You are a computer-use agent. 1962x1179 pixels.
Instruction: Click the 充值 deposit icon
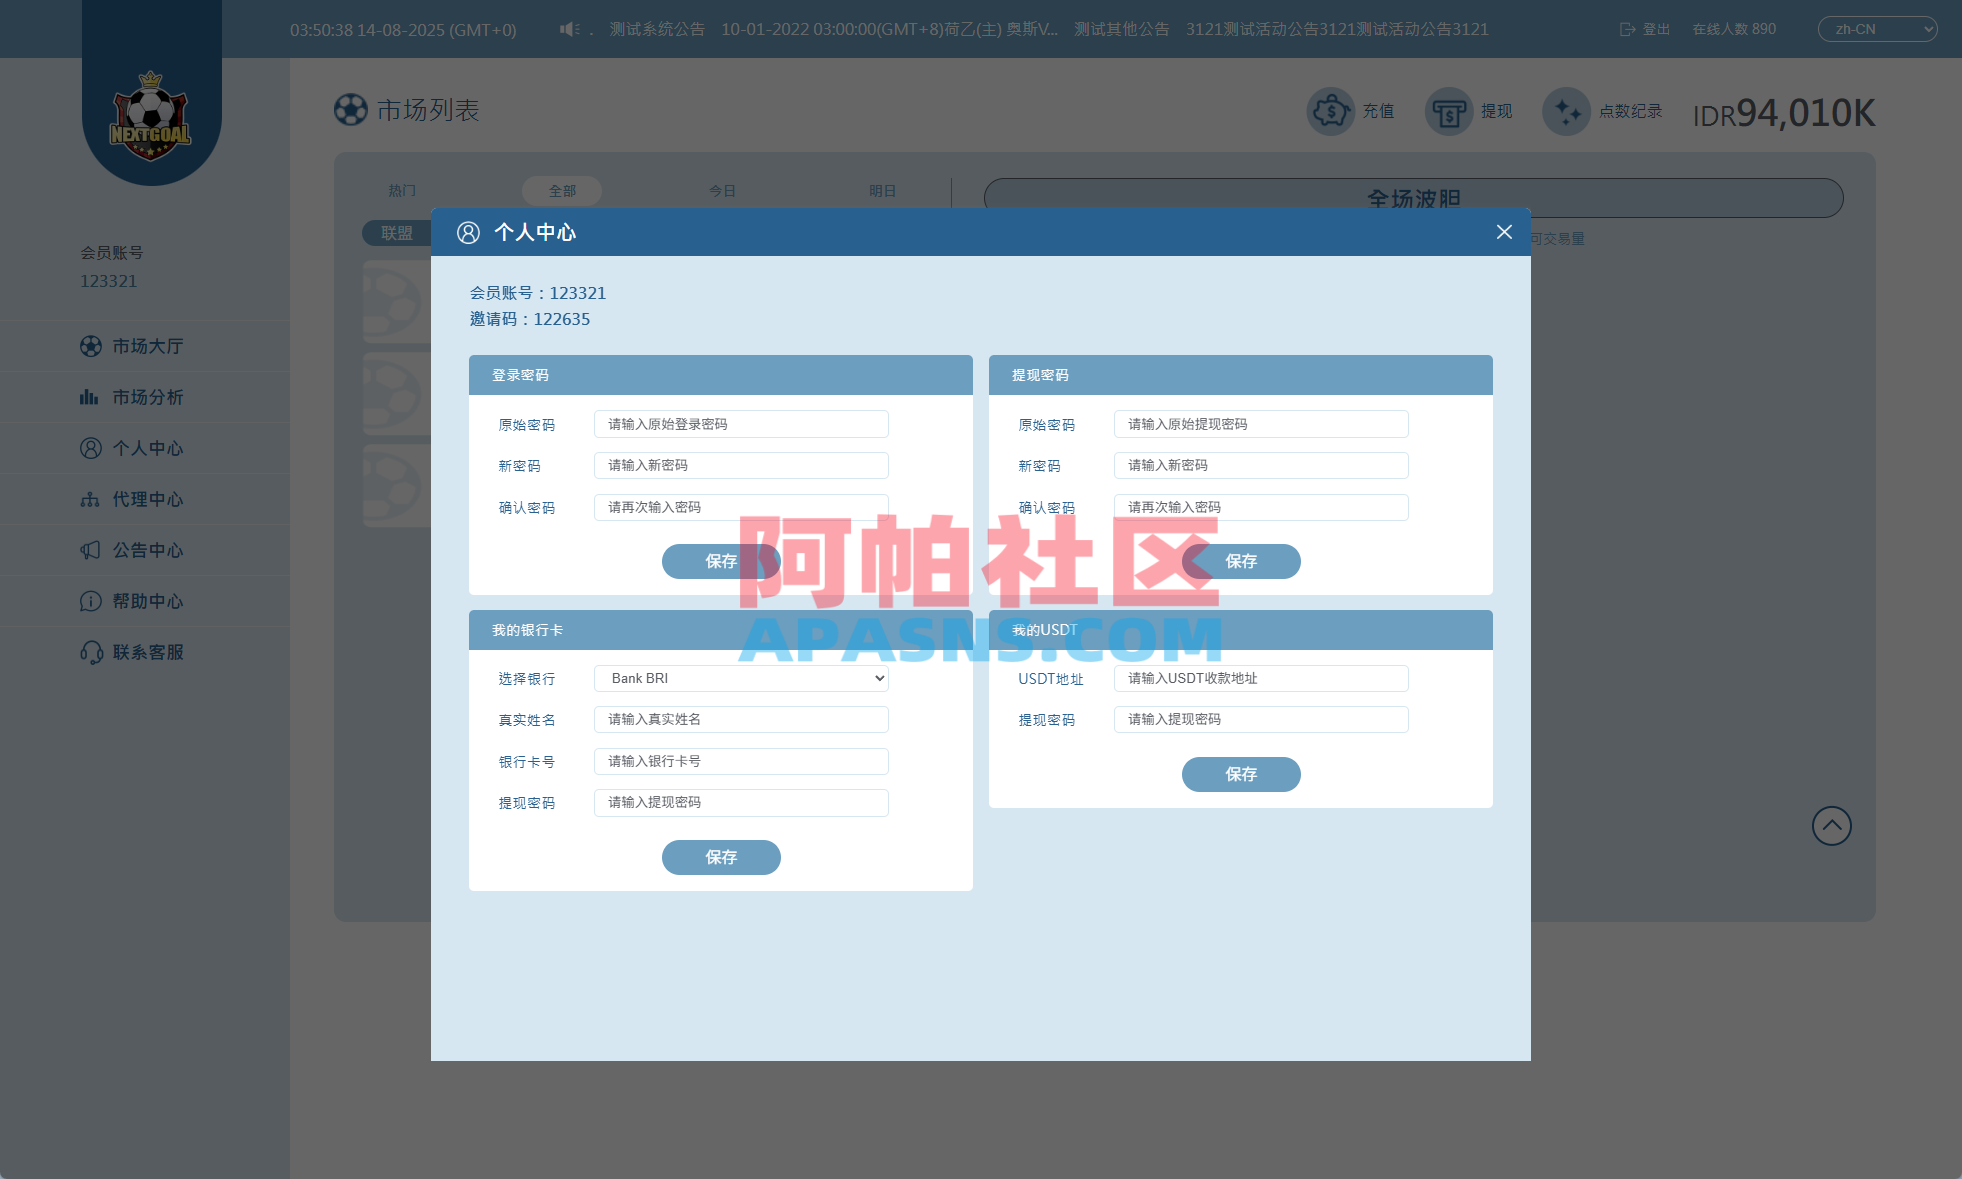tap(1330, 111)
